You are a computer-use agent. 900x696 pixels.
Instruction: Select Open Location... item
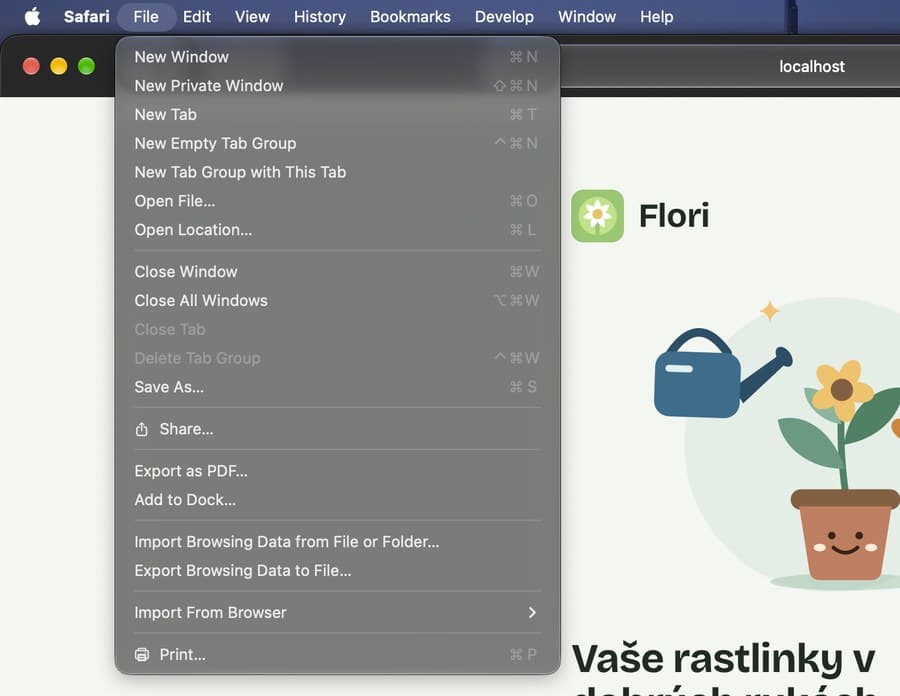338,230
